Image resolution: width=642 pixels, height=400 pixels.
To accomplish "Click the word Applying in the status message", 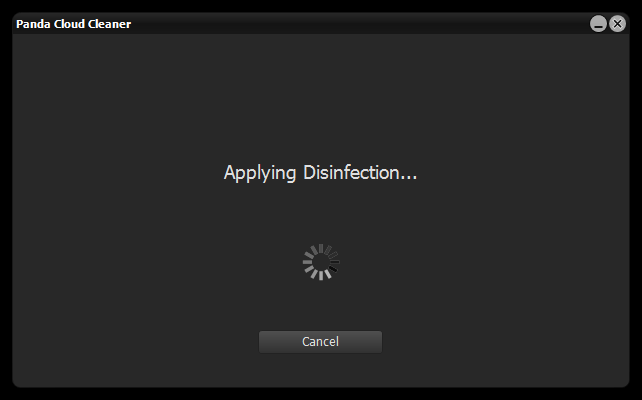I will [260, 173].
